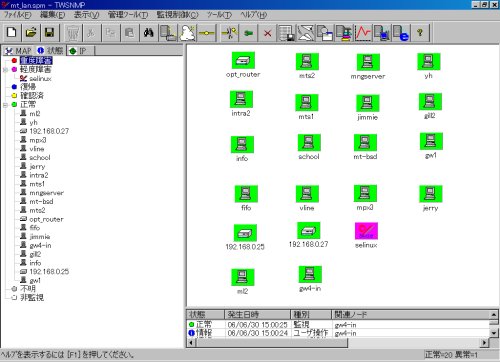Select the magenta selinux node icon
The image size is (500, 362).
click(366, 231)
